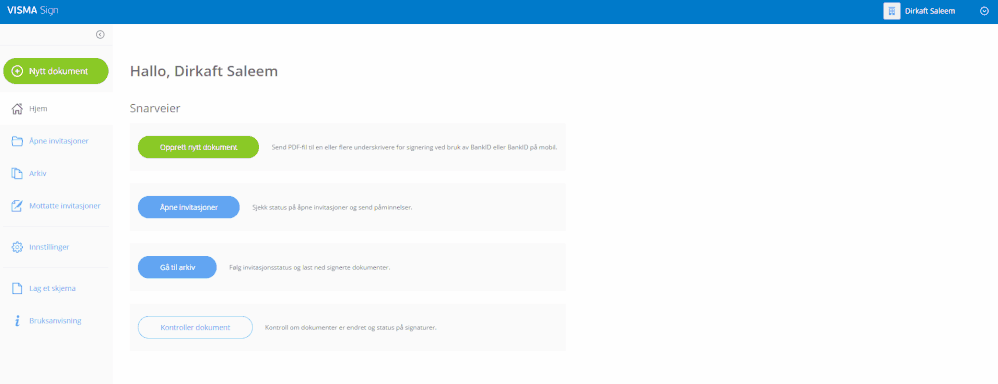The image size is (998, 384).
Task: Expand the user account dropdown chevron
Action: [984, 11]
